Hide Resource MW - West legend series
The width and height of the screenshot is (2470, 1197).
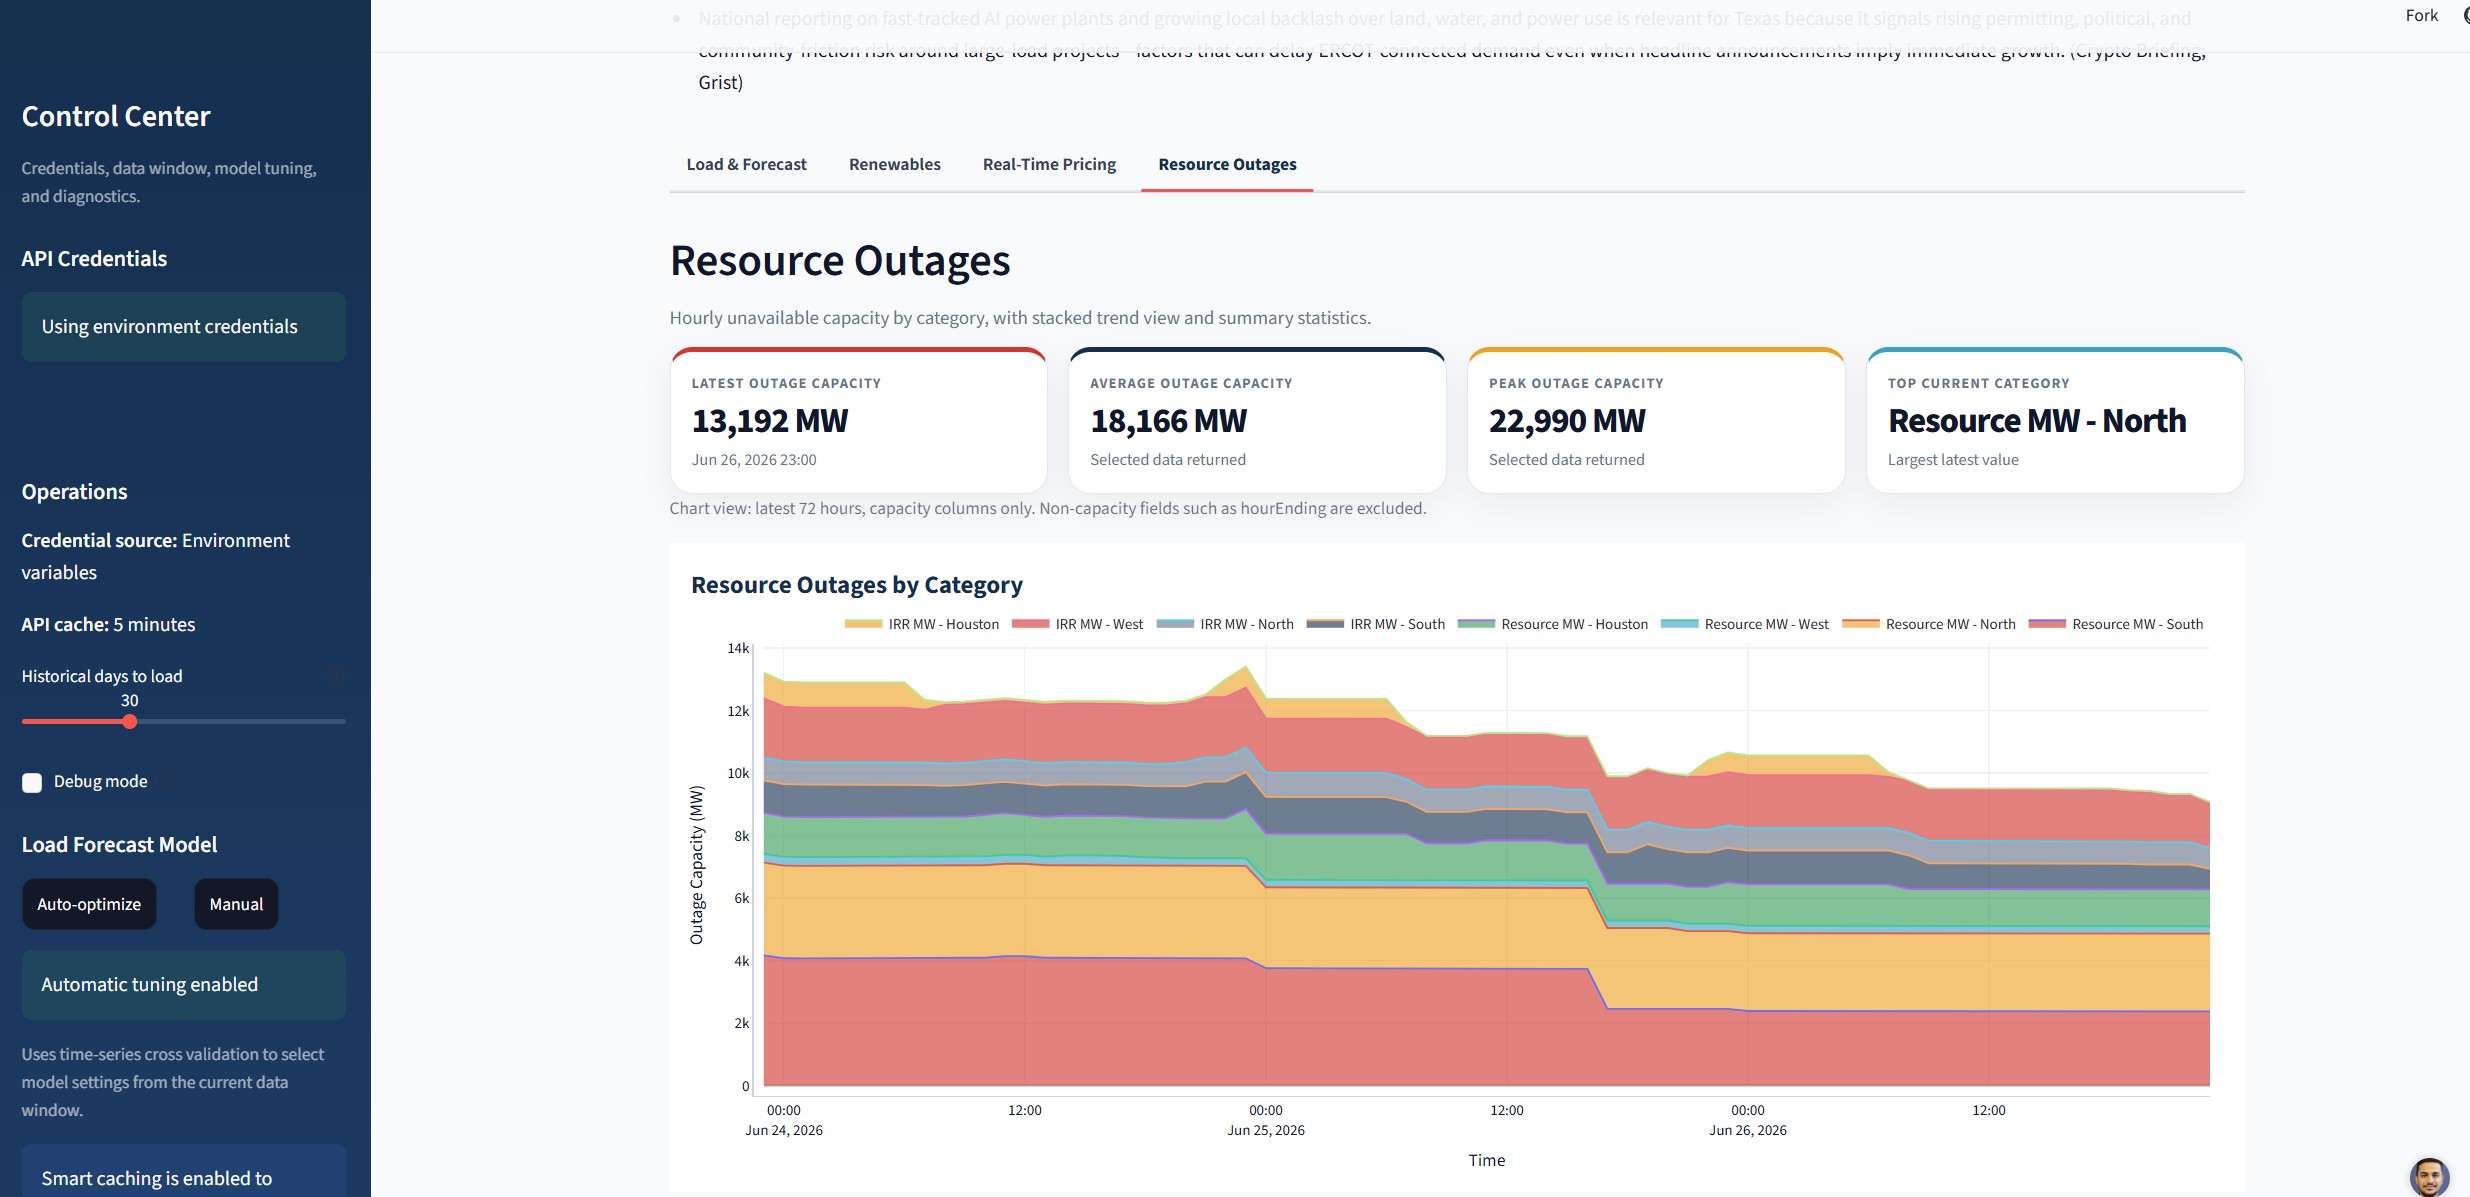coord(1744,624)
